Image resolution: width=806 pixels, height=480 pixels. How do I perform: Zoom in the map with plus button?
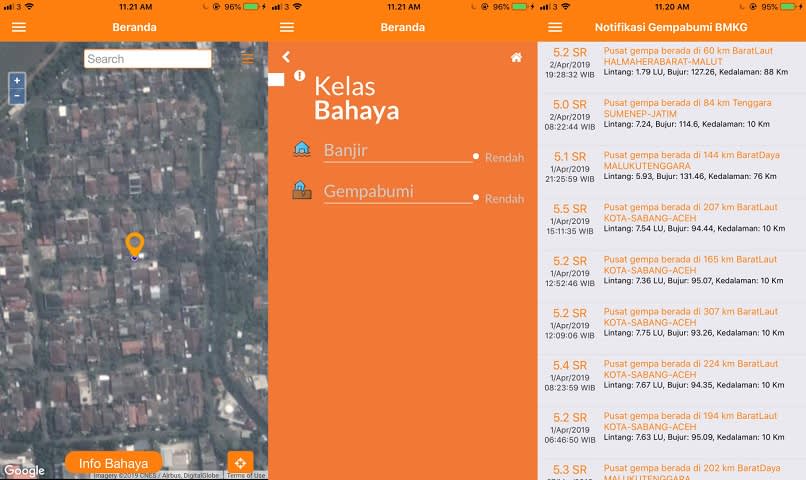tap(17, 81)
